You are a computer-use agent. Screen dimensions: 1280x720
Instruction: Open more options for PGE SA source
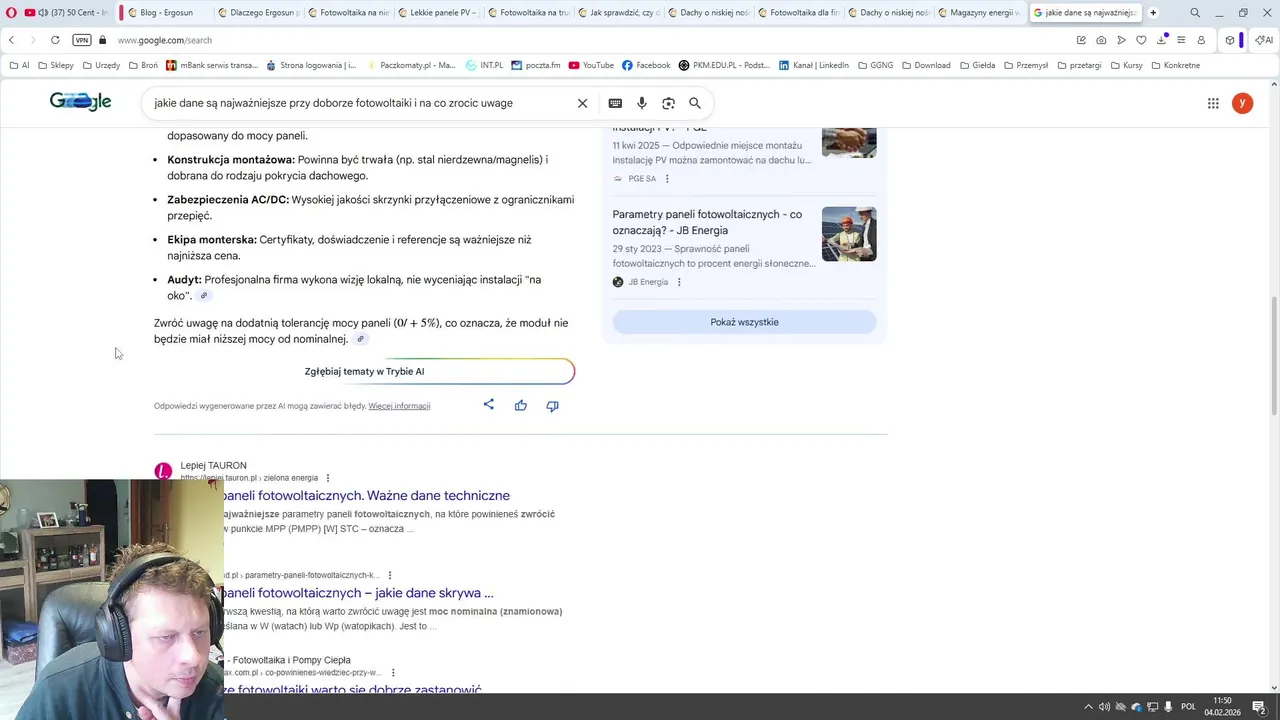click(x=667, y=179)
